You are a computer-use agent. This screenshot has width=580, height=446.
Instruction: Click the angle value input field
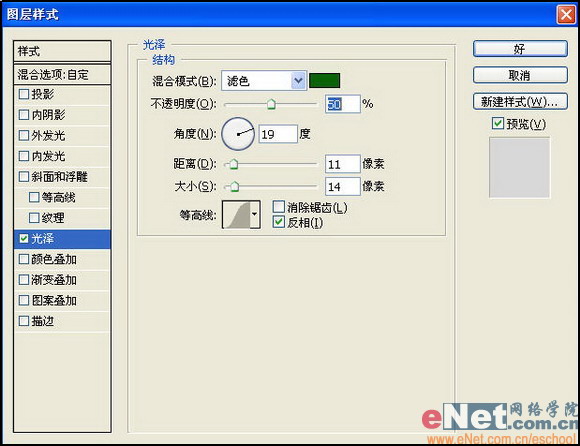point(278,134)
